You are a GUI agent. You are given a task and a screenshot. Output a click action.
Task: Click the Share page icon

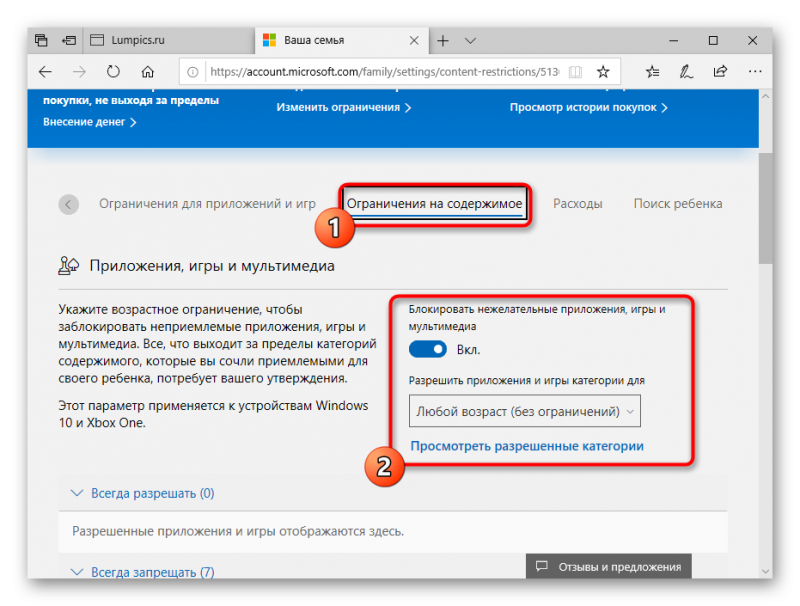[x=720, y=71]
